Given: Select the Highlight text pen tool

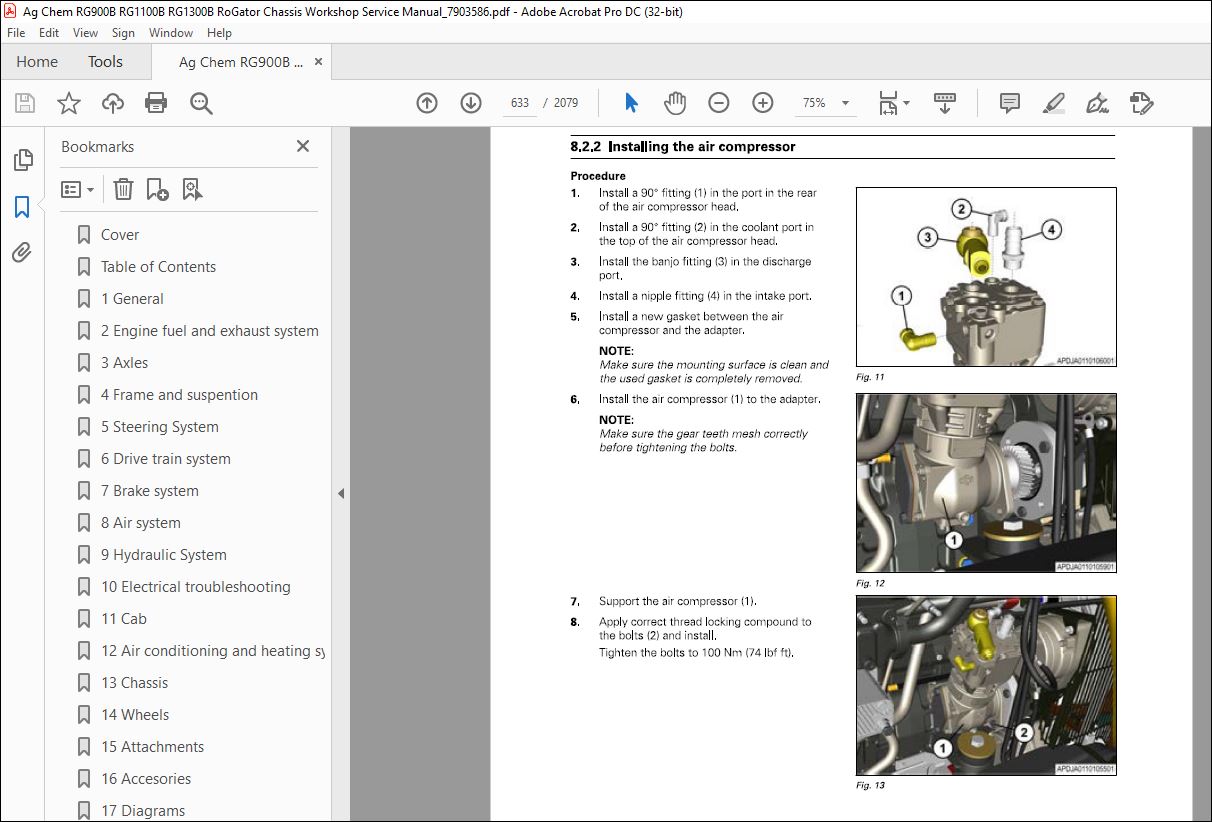Looking at the screenshot, I should [x=1053, y=103].
